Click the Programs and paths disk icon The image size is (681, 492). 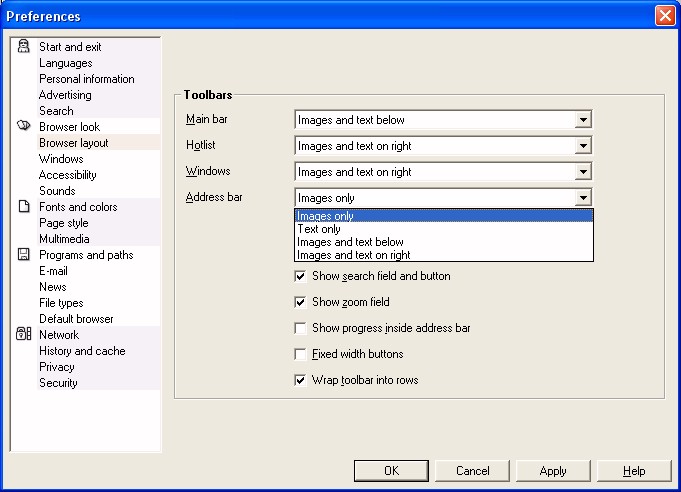pyautogui.click(x=24, y=255)
